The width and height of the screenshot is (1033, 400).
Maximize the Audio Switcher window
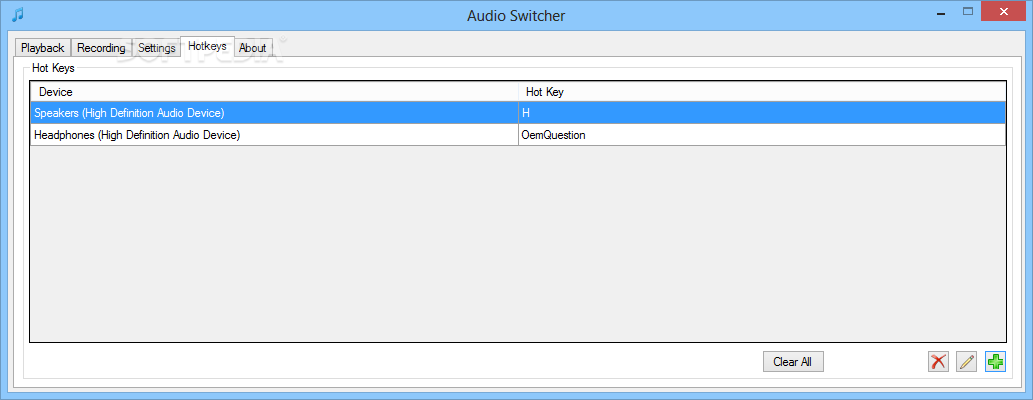pos(968,11)
